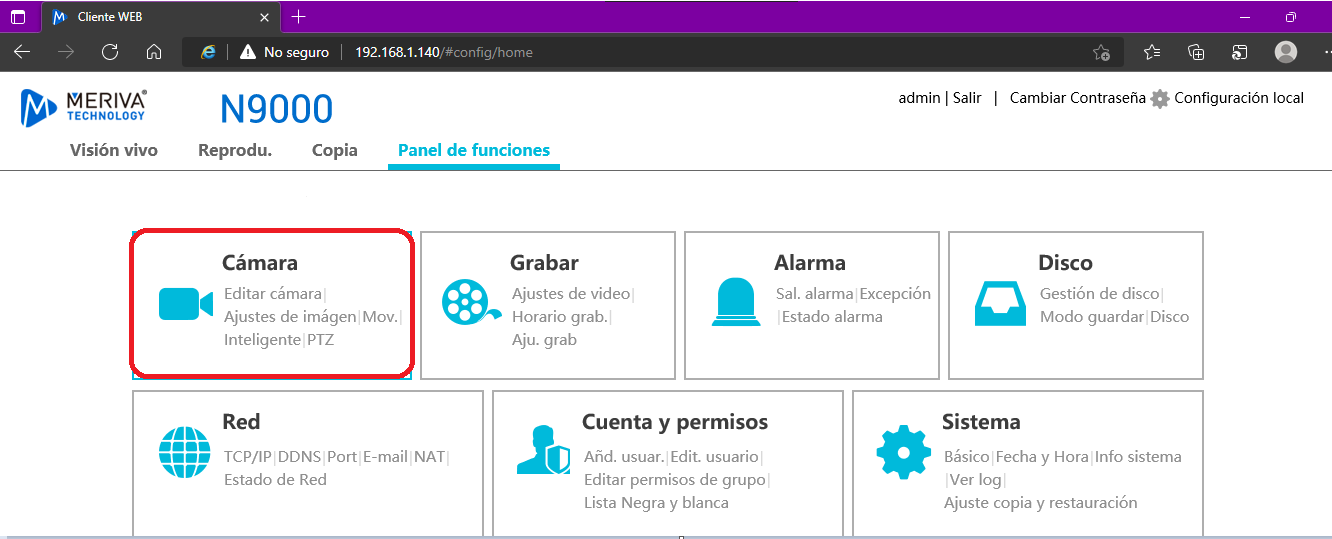Click the blue camera icon in Cámara
The width and height of the screenshot is (1332, 539).
186,304
